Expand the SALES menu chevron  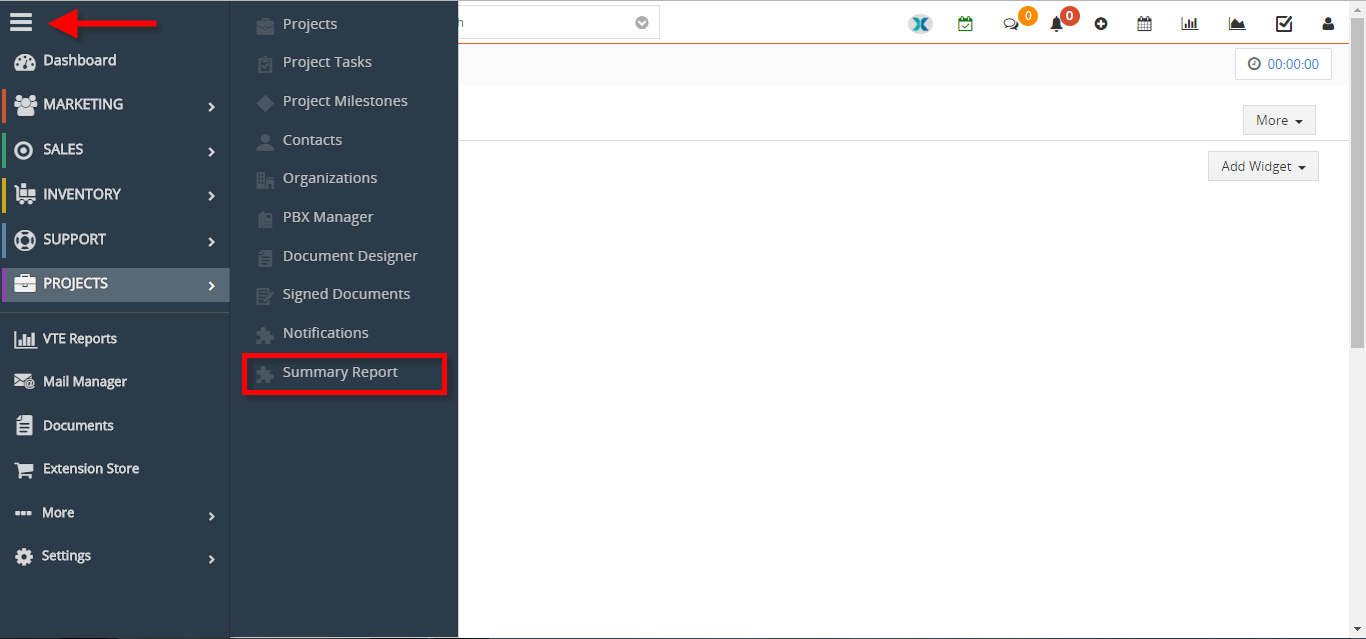point(211,151)
